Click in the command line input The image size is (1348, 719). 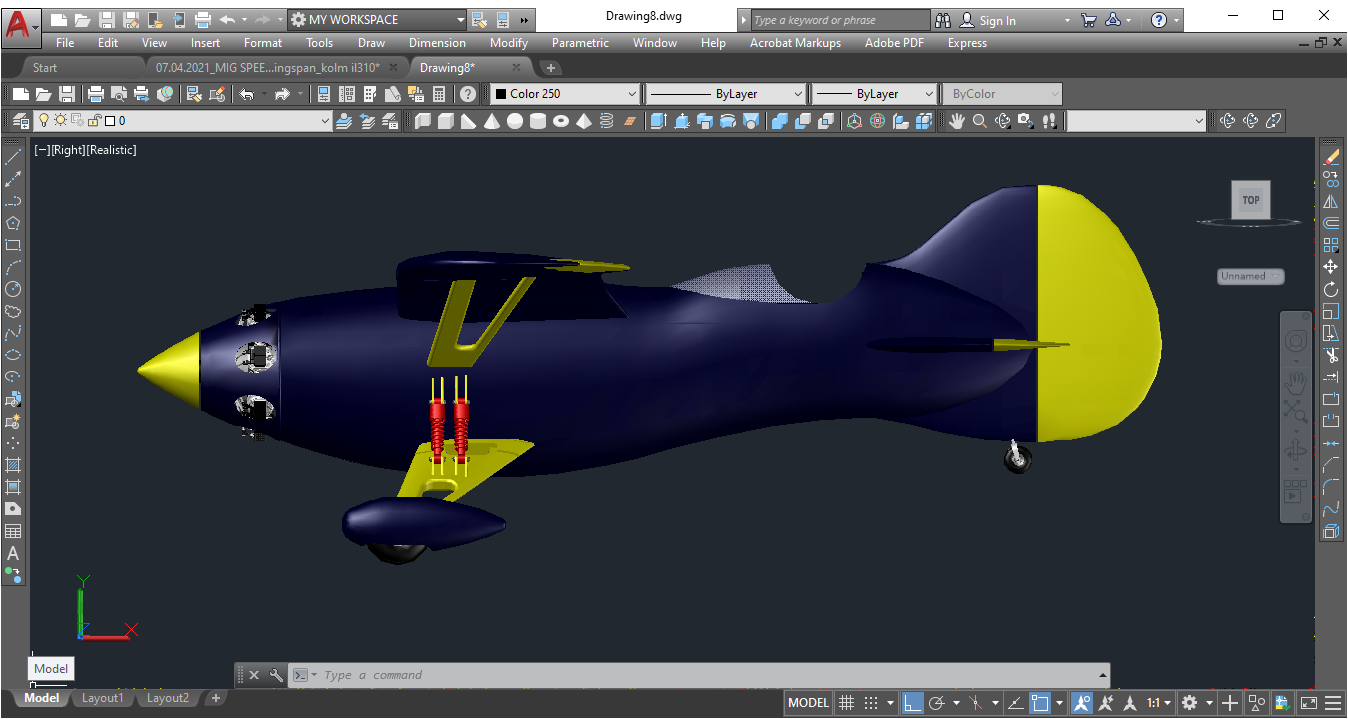click(700, 675)
